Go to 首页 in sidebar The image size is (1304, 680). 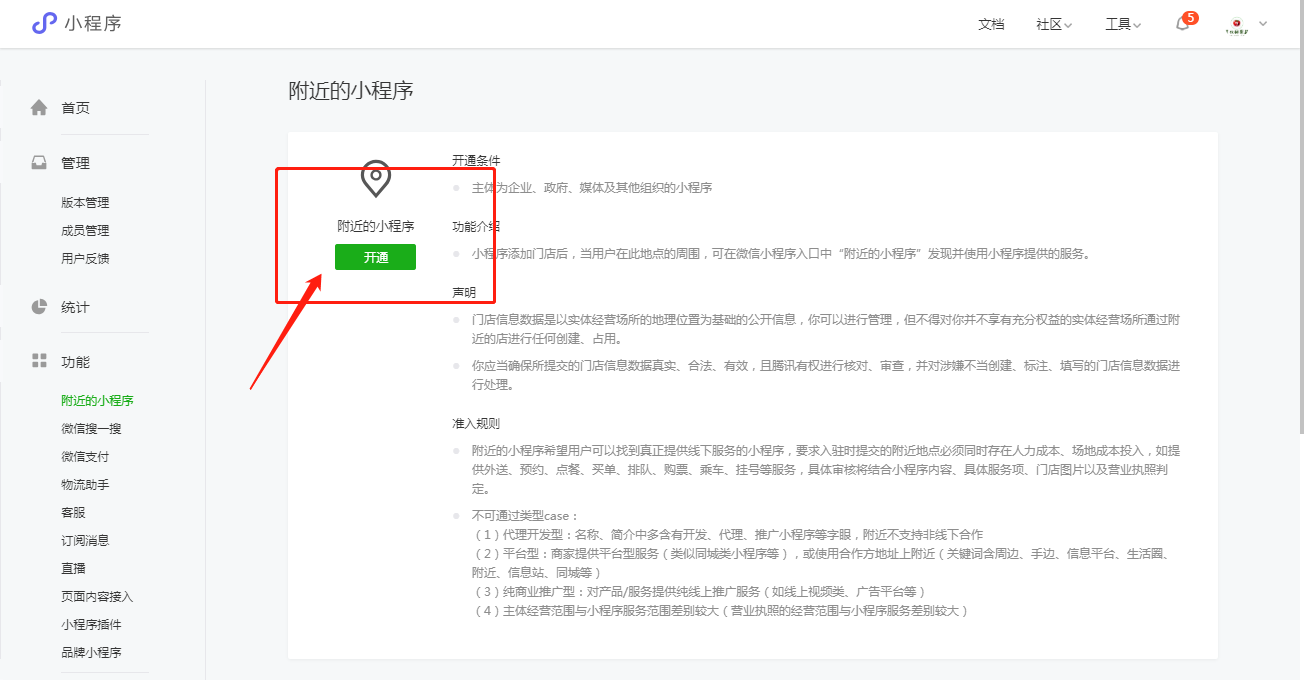click(75, 108)
